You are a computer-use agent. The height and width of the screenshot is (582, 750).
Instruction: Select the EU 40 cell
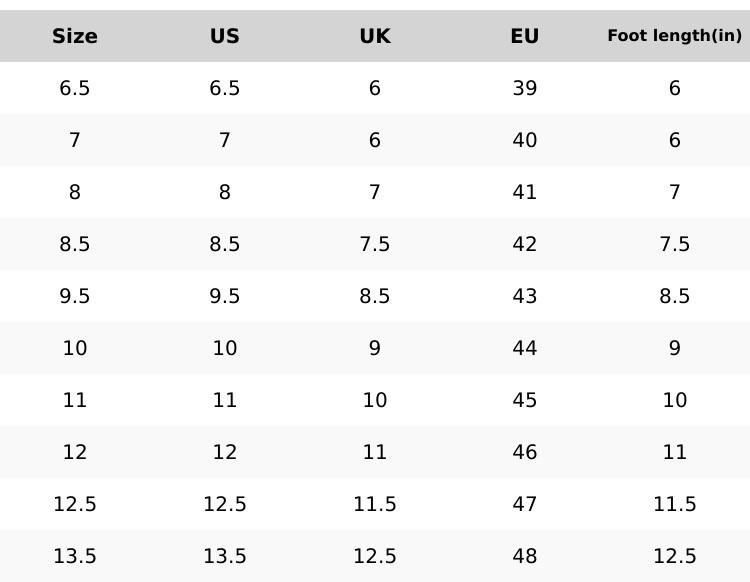[x=525, y=140]
